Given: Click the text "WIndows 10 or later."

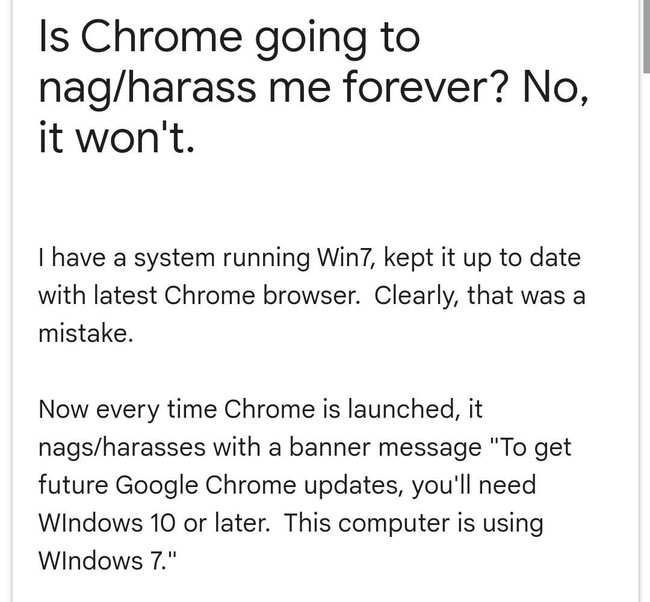Looking at the screenshot, I should click(x=154, y=523).
